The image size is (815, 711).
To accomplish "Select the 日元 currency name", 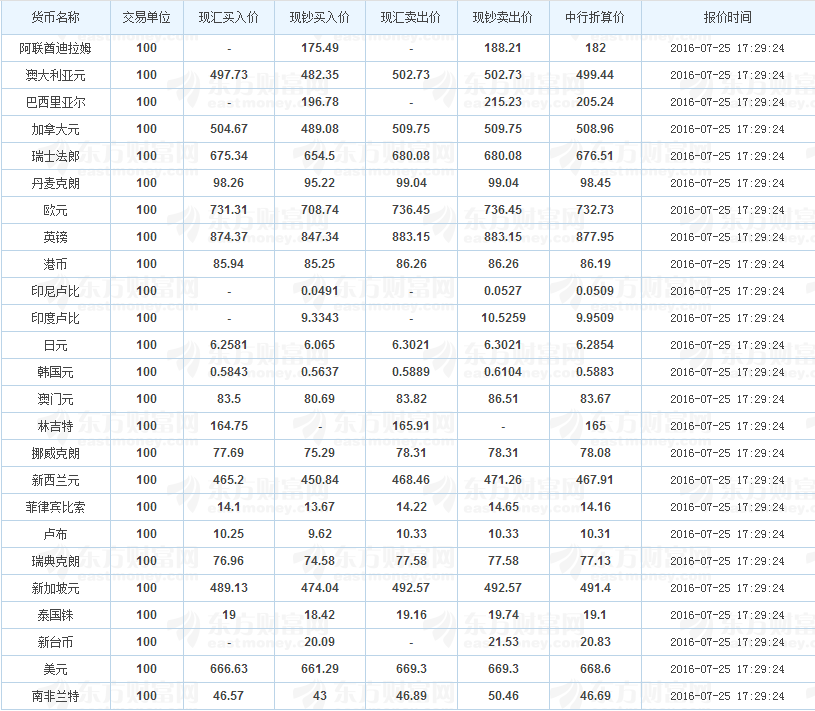I will [x=56, y=346].
